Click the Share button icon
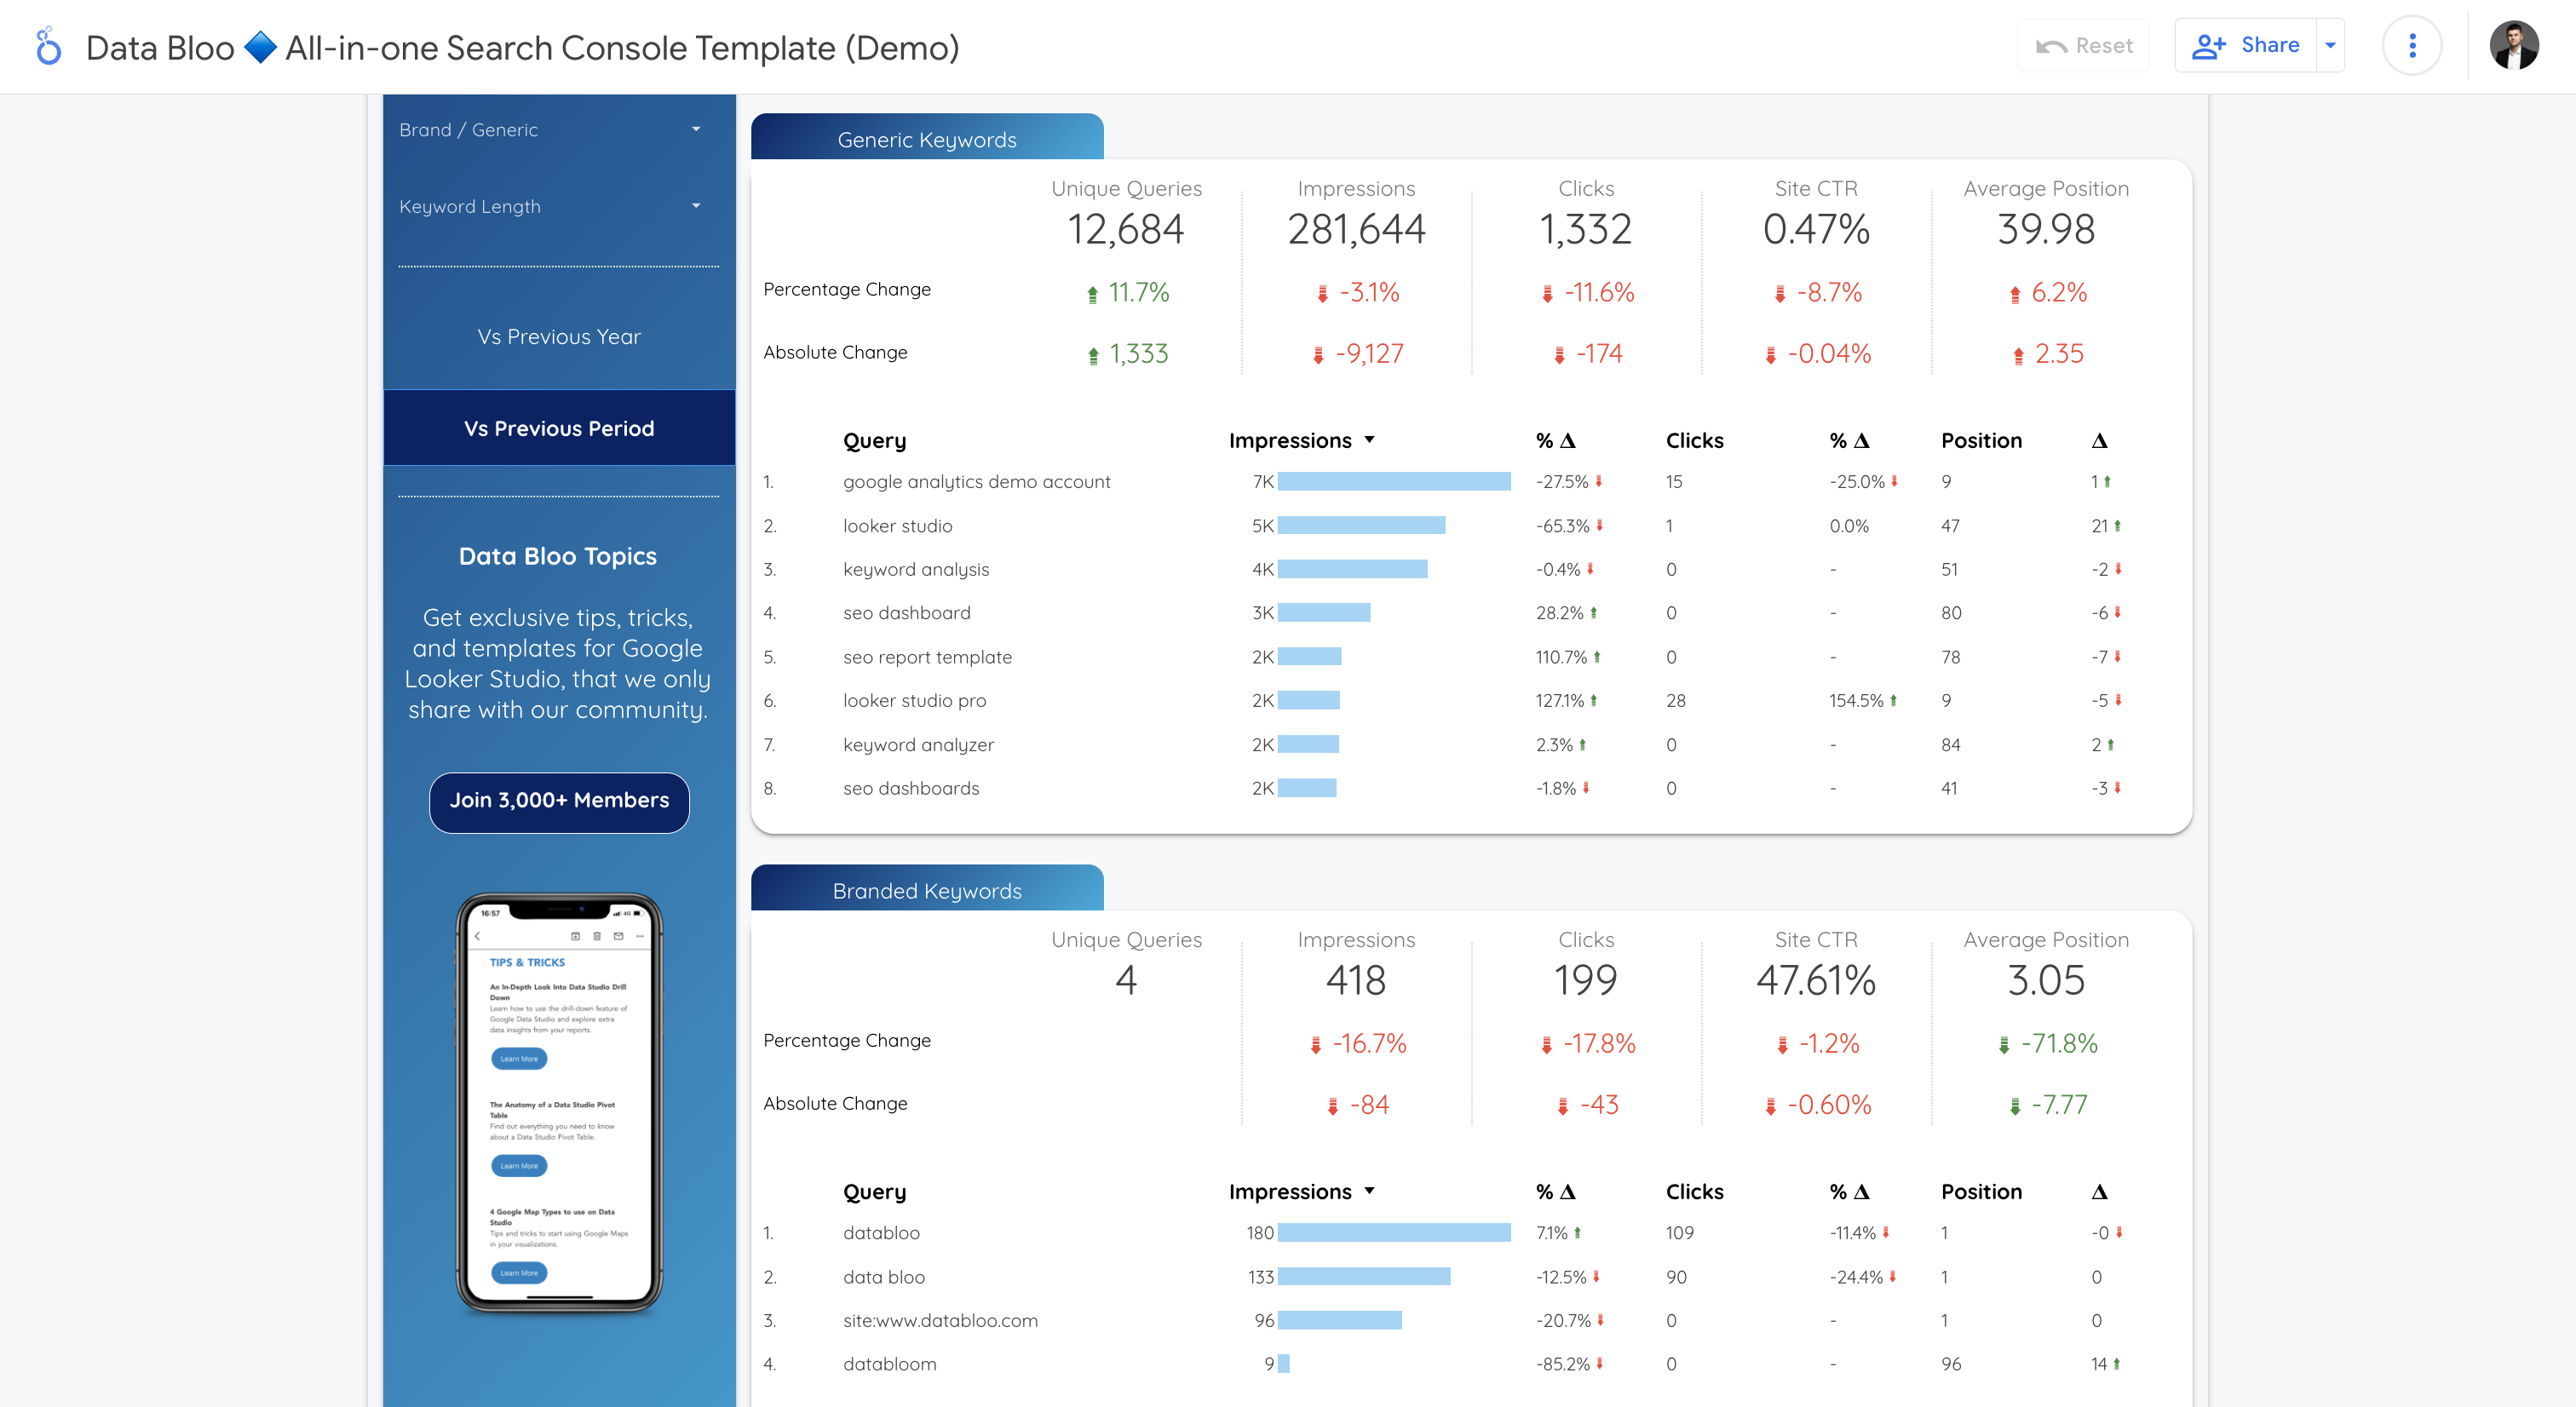This screenshot has width=2576, height=1407. 2209,47
